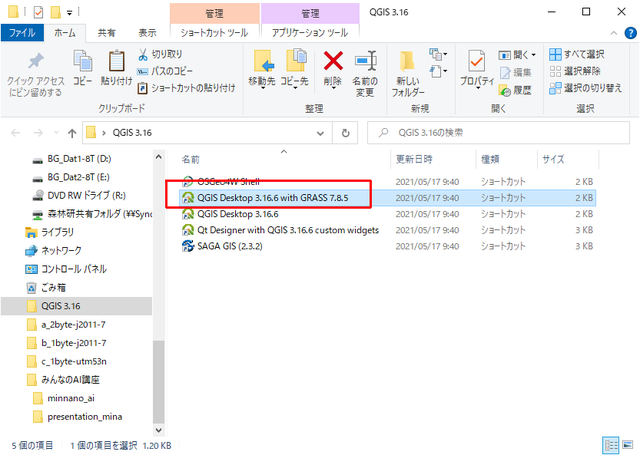640x455 pixels.
Task: Sort by the 名前 column header
Action: 284,159
